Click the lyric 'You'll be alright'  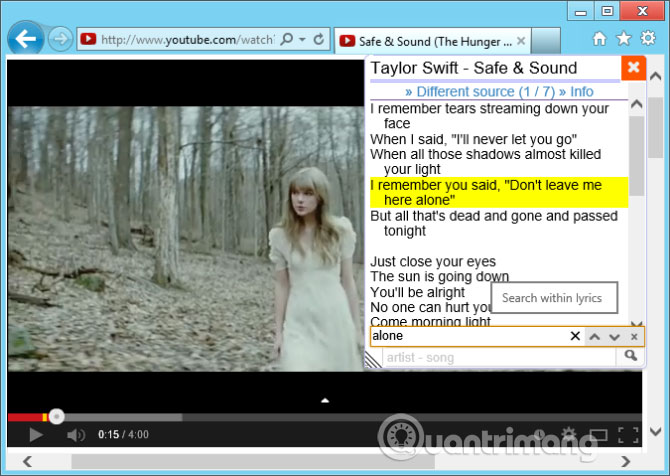click(417, 292)
